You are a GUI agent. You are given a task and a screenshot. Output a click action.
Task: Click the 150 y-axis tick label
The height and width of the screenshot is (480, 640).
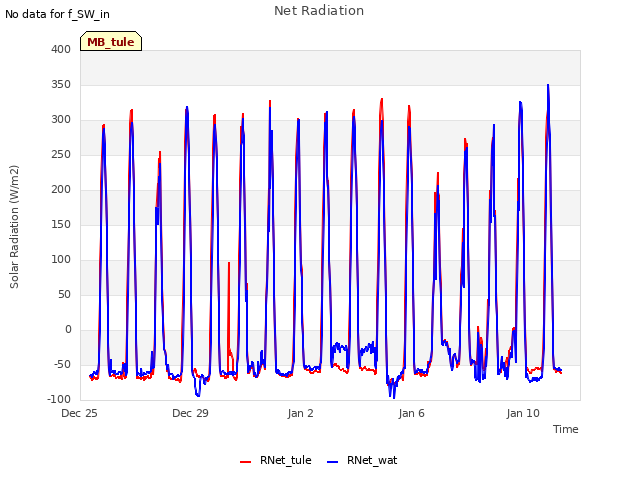tap(61, 224)
